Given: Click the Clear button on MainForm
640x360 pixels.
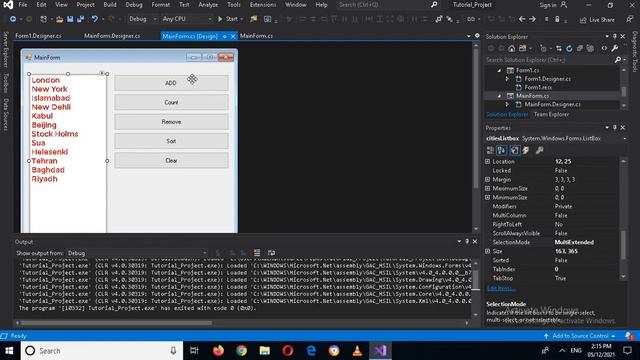Looking at the screenshot, I should [x=171, y=160].
